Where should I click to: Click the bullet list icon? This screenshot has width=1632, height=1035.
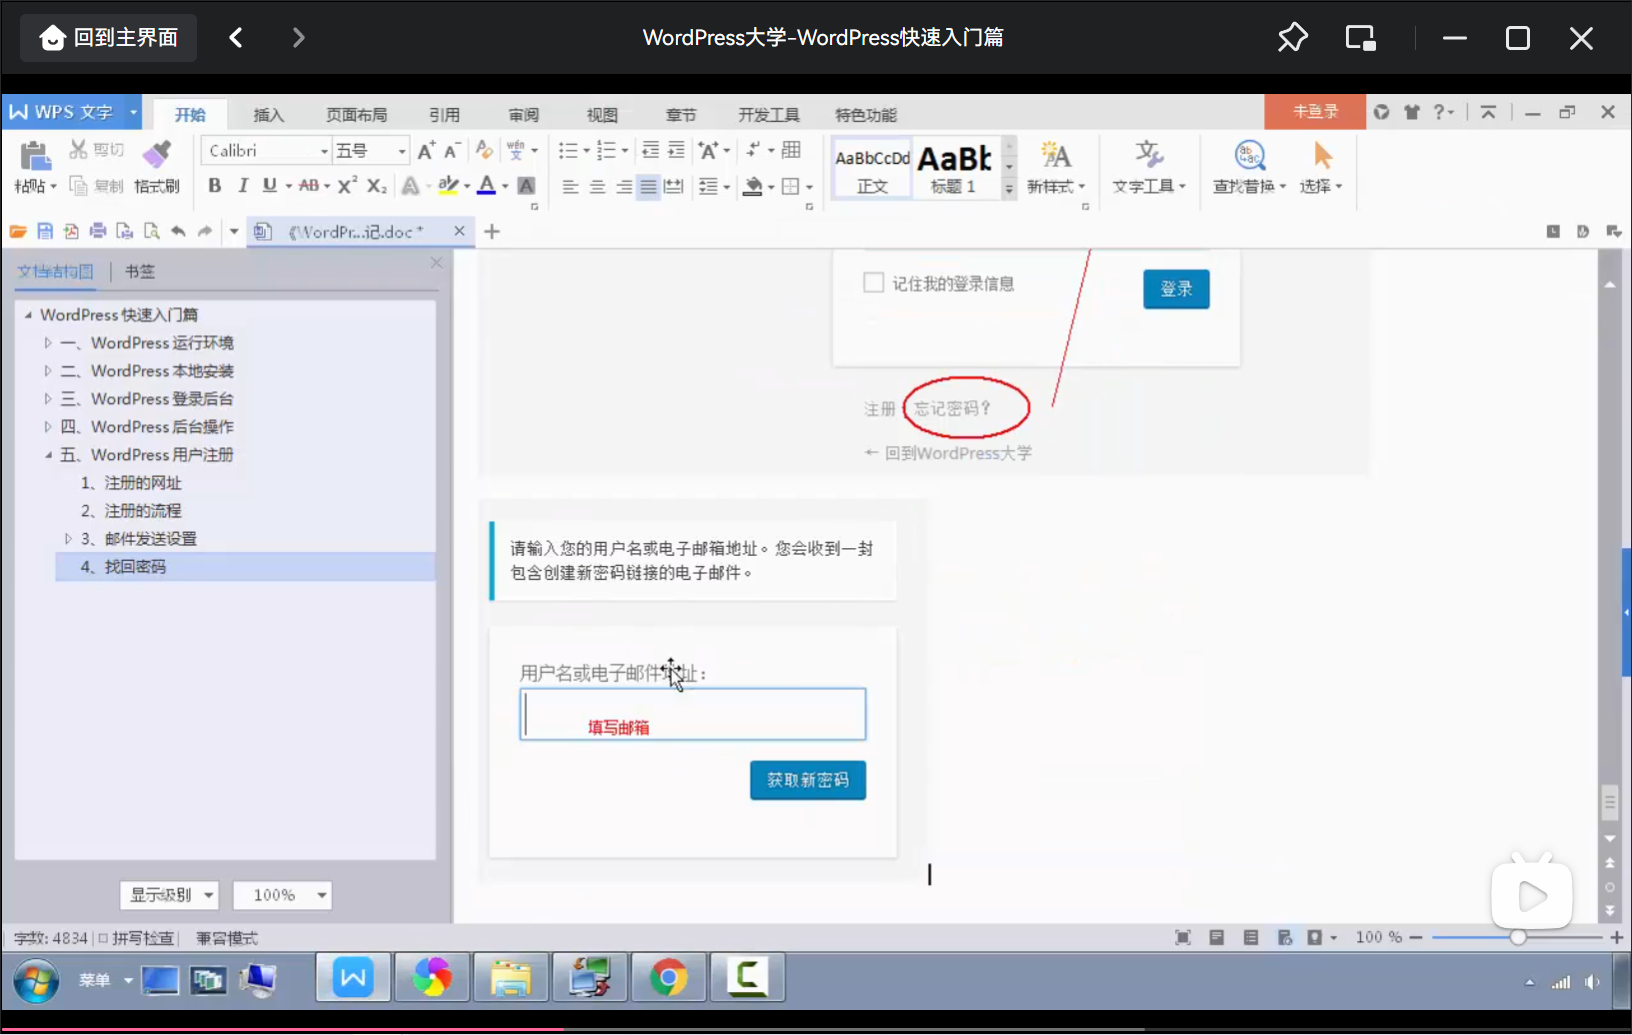click(x=568, y=150)
